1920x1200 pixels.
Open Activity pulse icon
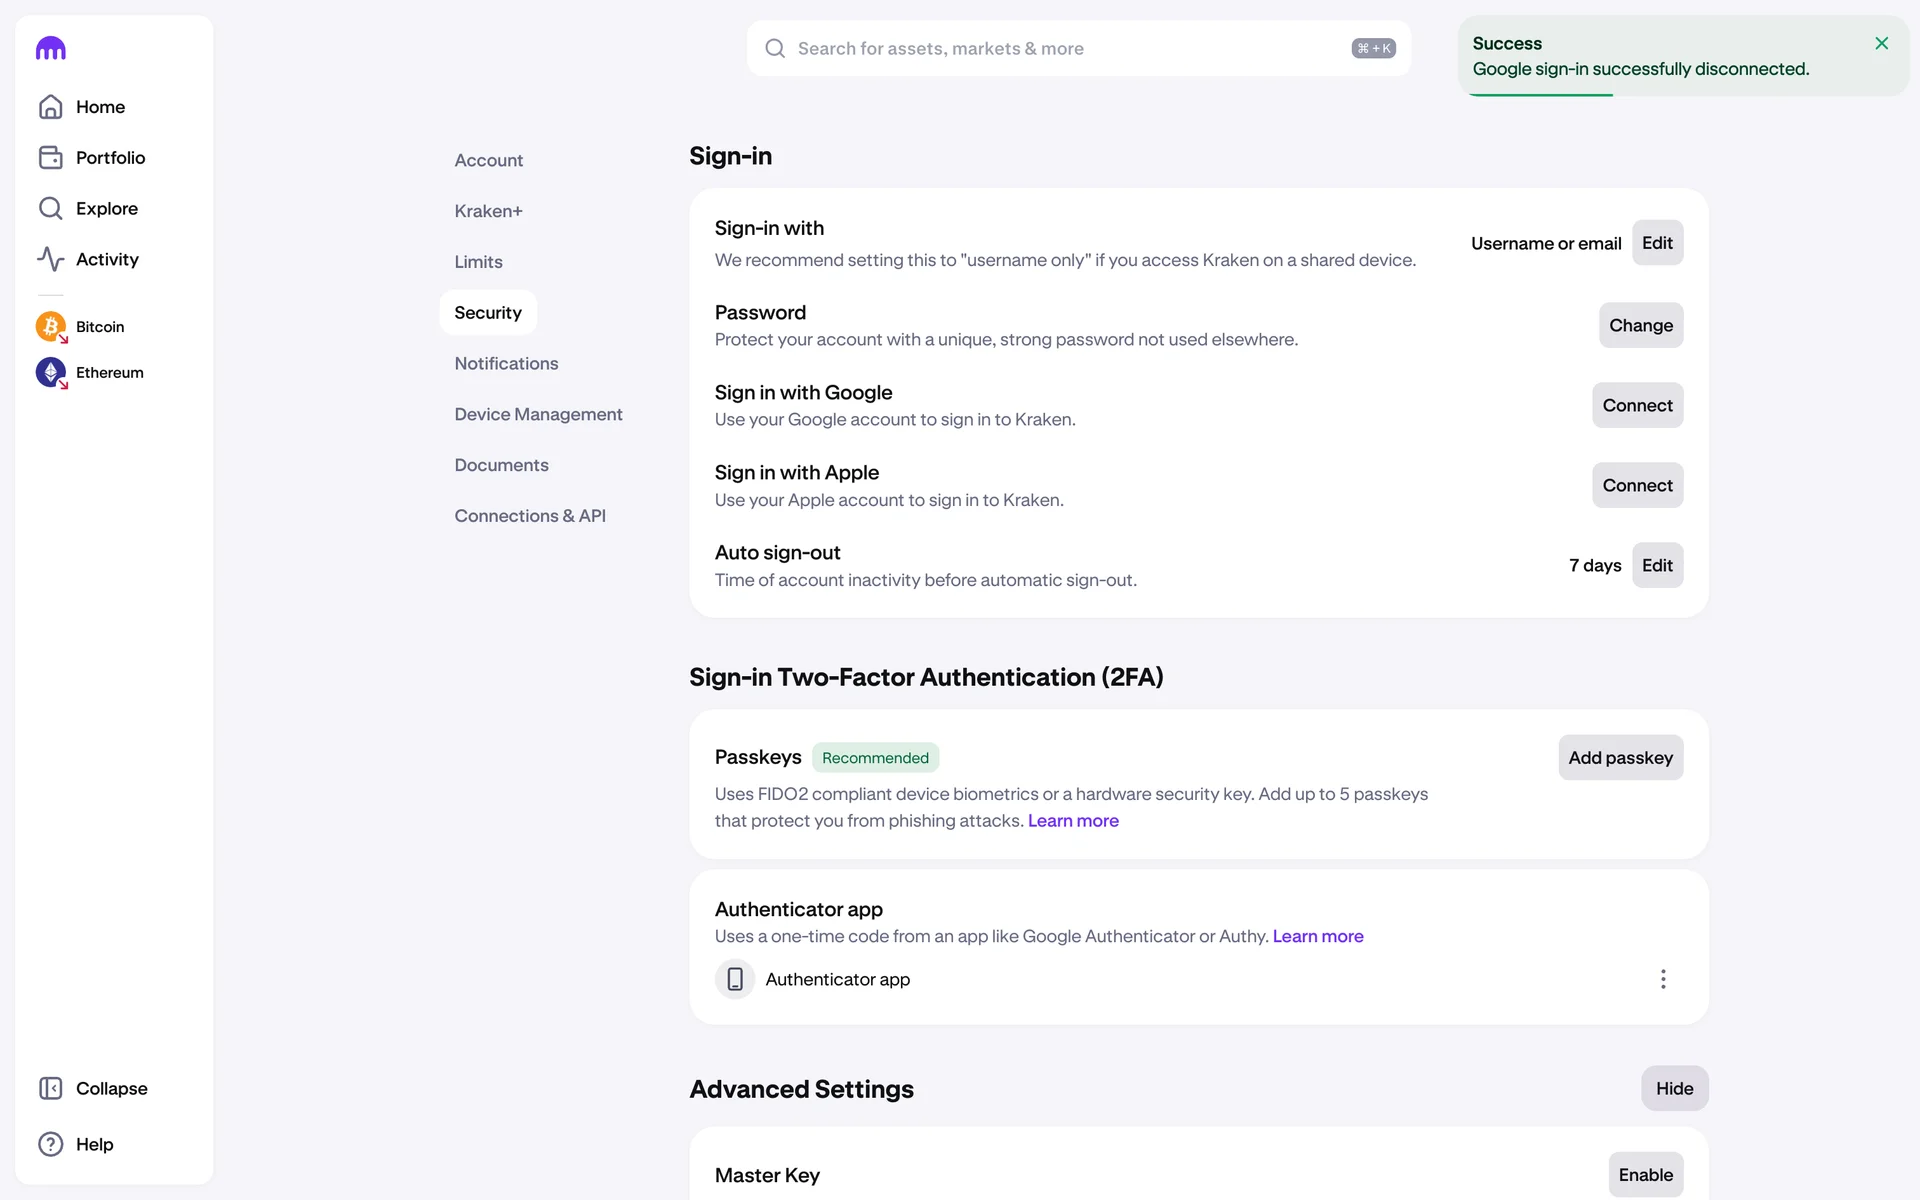[x=51, y=259]
